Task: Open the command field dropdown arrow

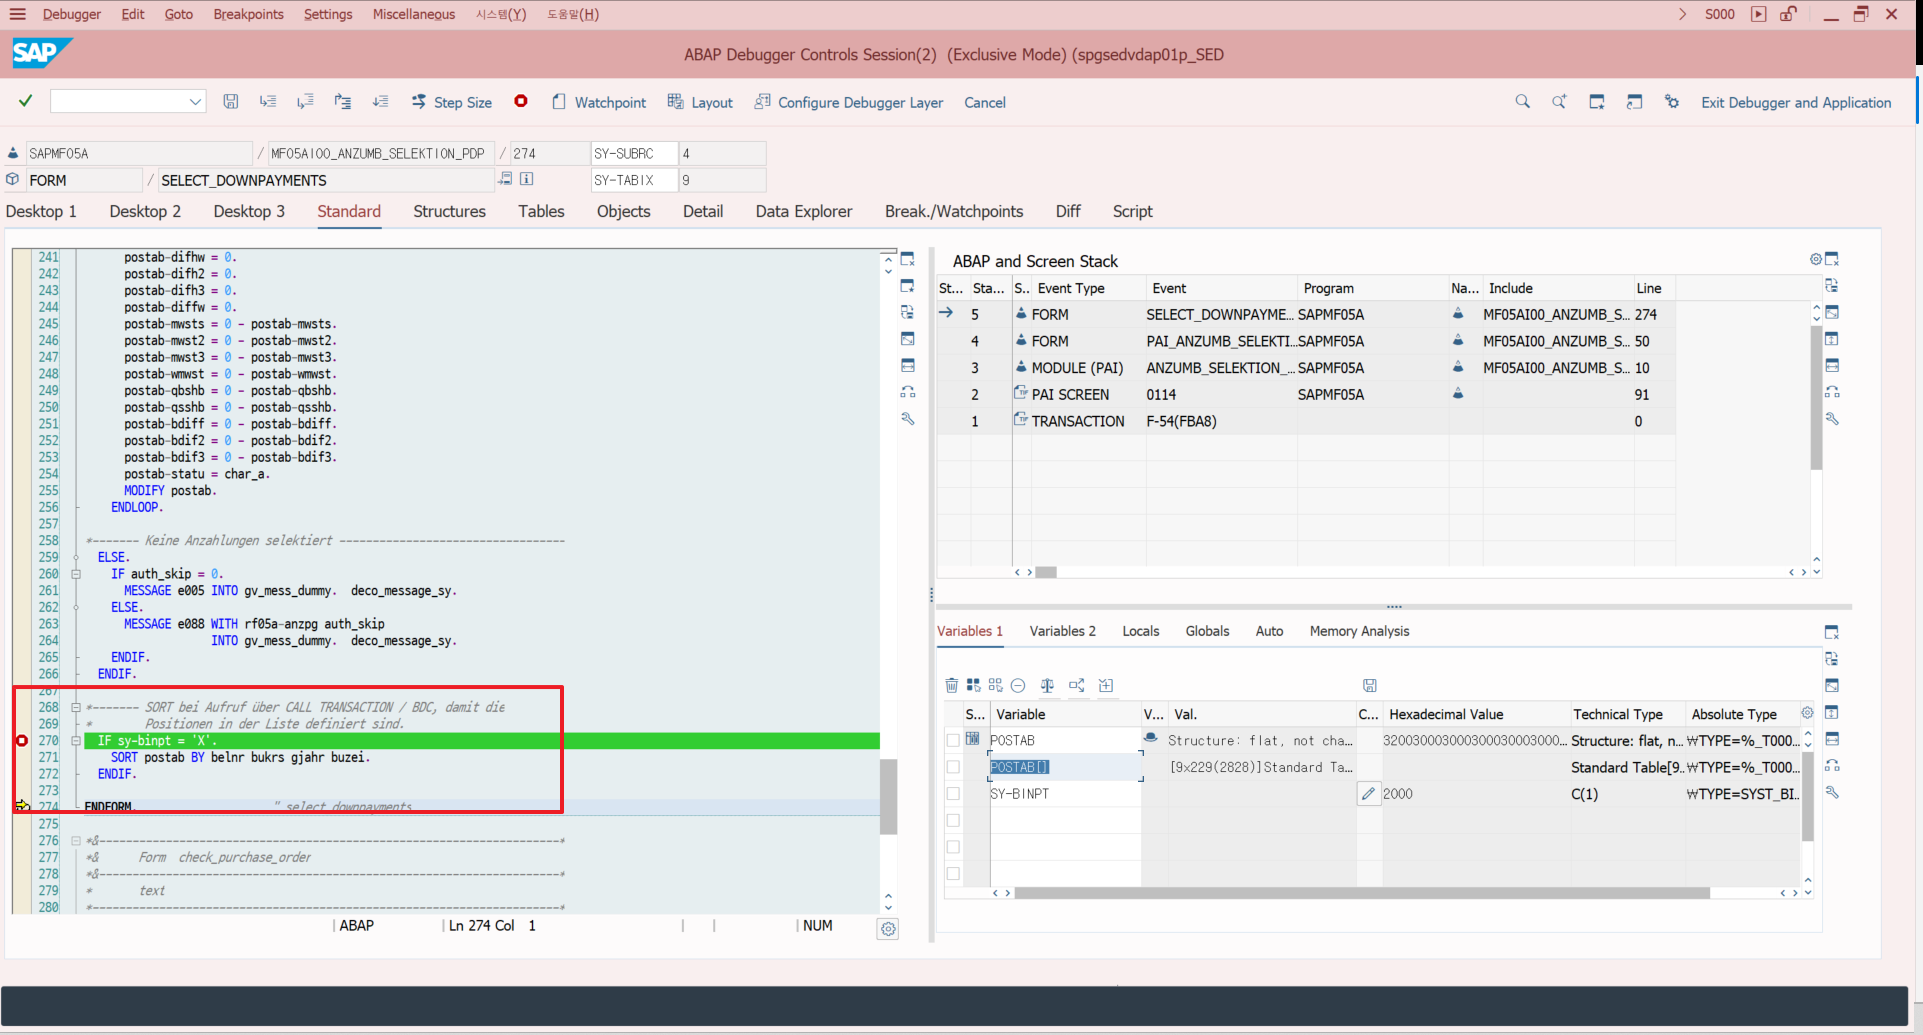Action: click(x=195, y=101)
